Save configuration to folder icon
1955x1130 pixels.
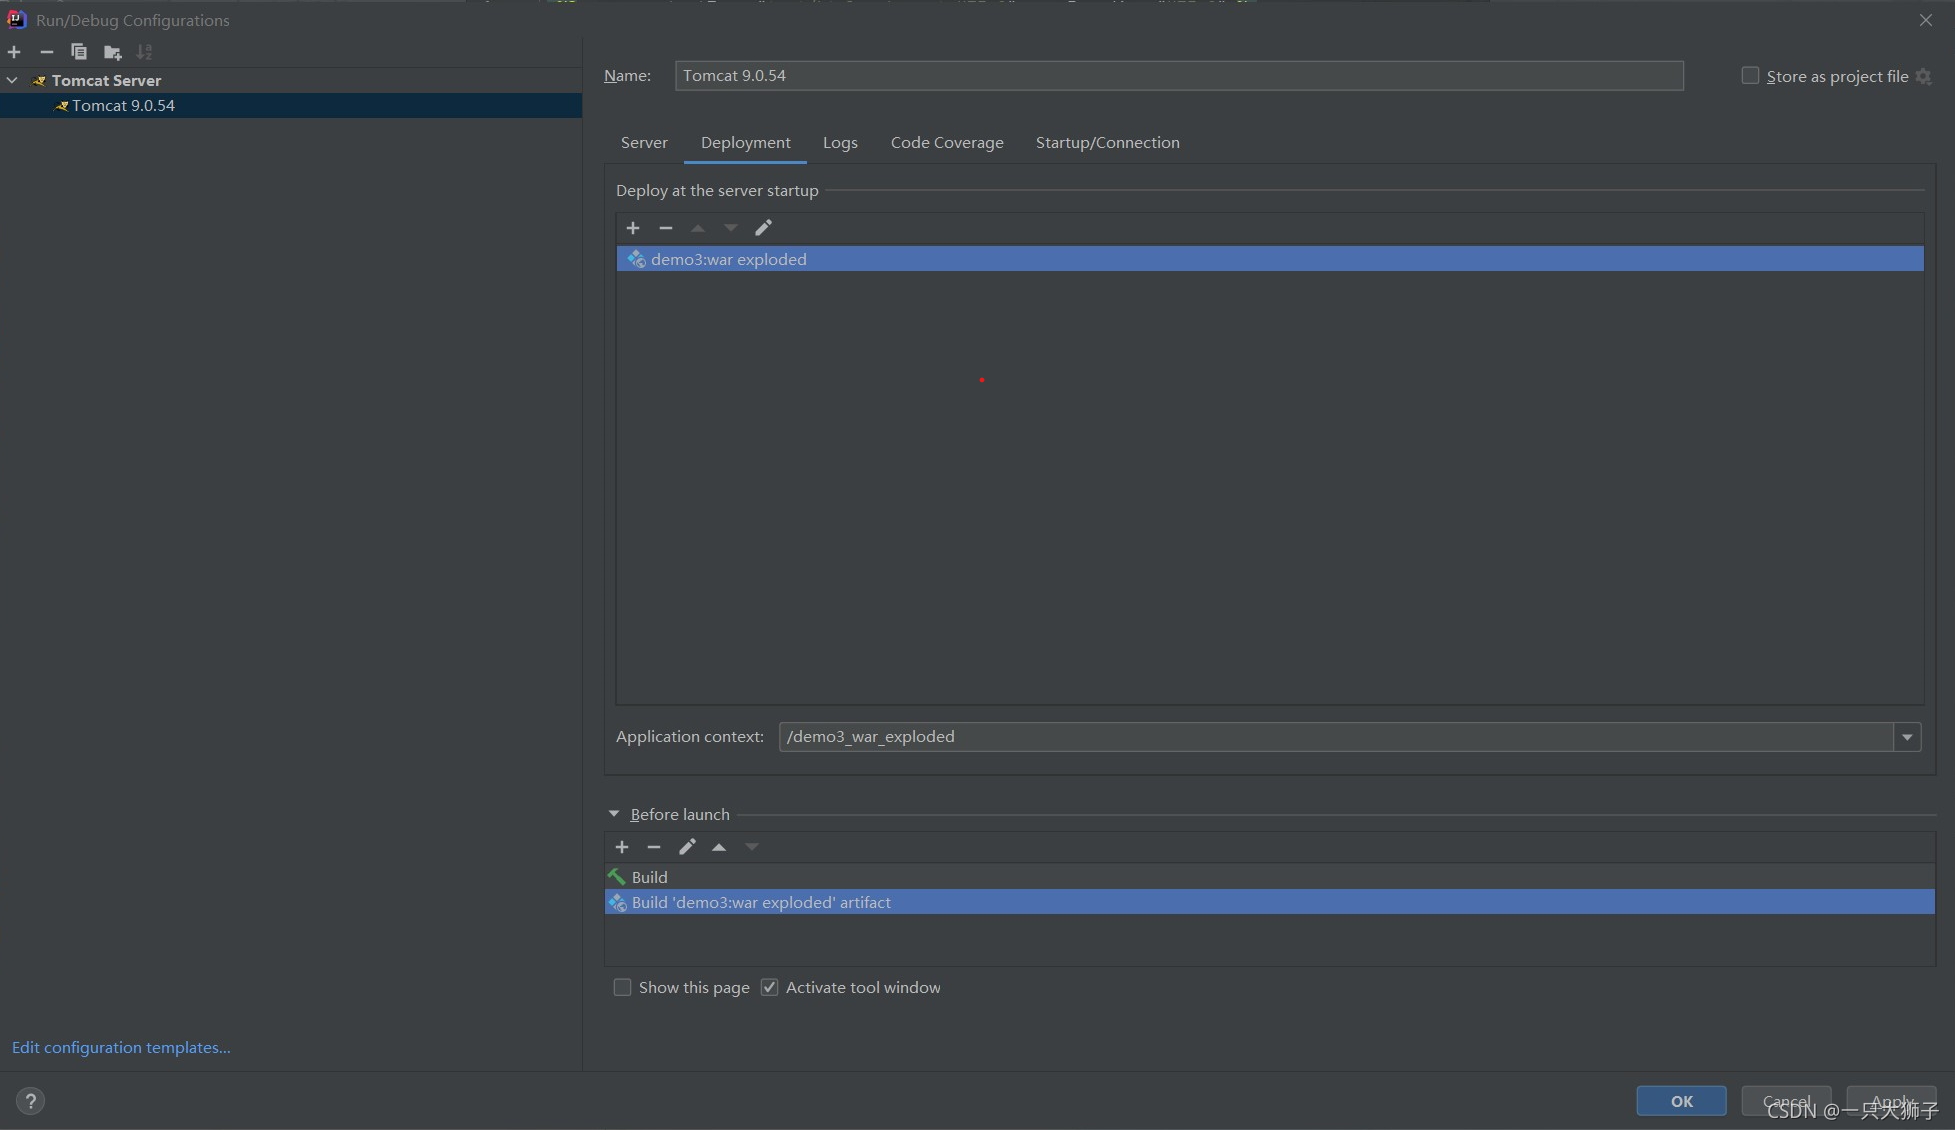[112, 52]
